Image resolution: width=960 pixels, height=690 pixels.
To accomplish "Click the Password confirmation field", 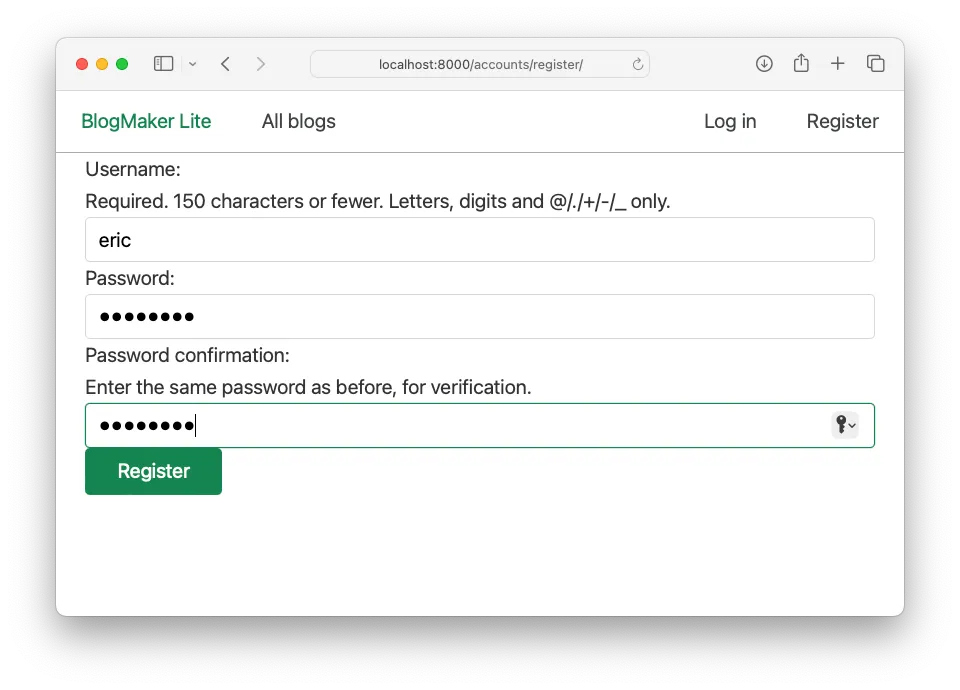I will click(x=450, y=426).
